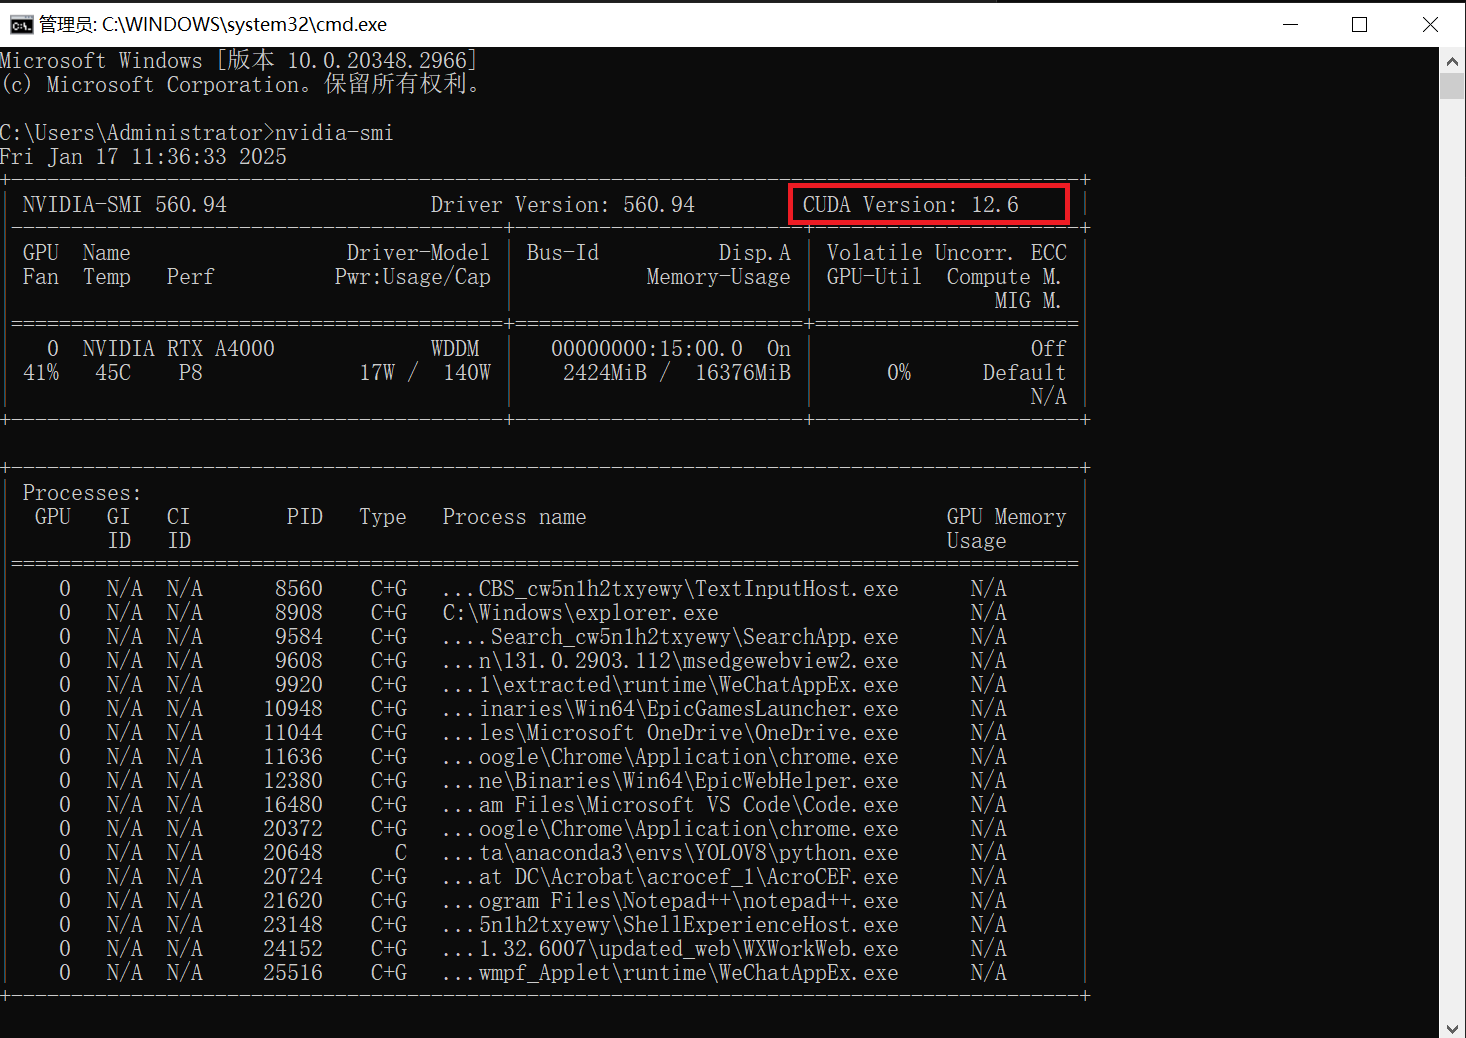The image size is (1466, 1038).
Task: Click the VS Code Code.exe process entry
Action: (688, 805)
